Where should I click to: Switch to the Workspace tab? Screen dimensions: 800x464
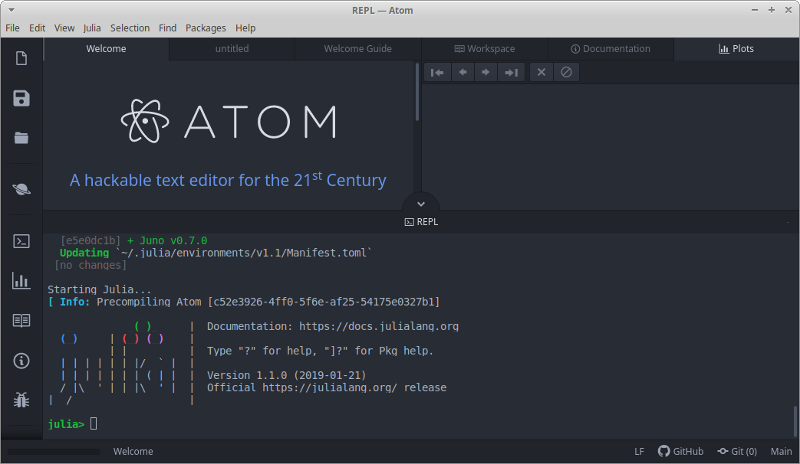(x=484, y=49)
